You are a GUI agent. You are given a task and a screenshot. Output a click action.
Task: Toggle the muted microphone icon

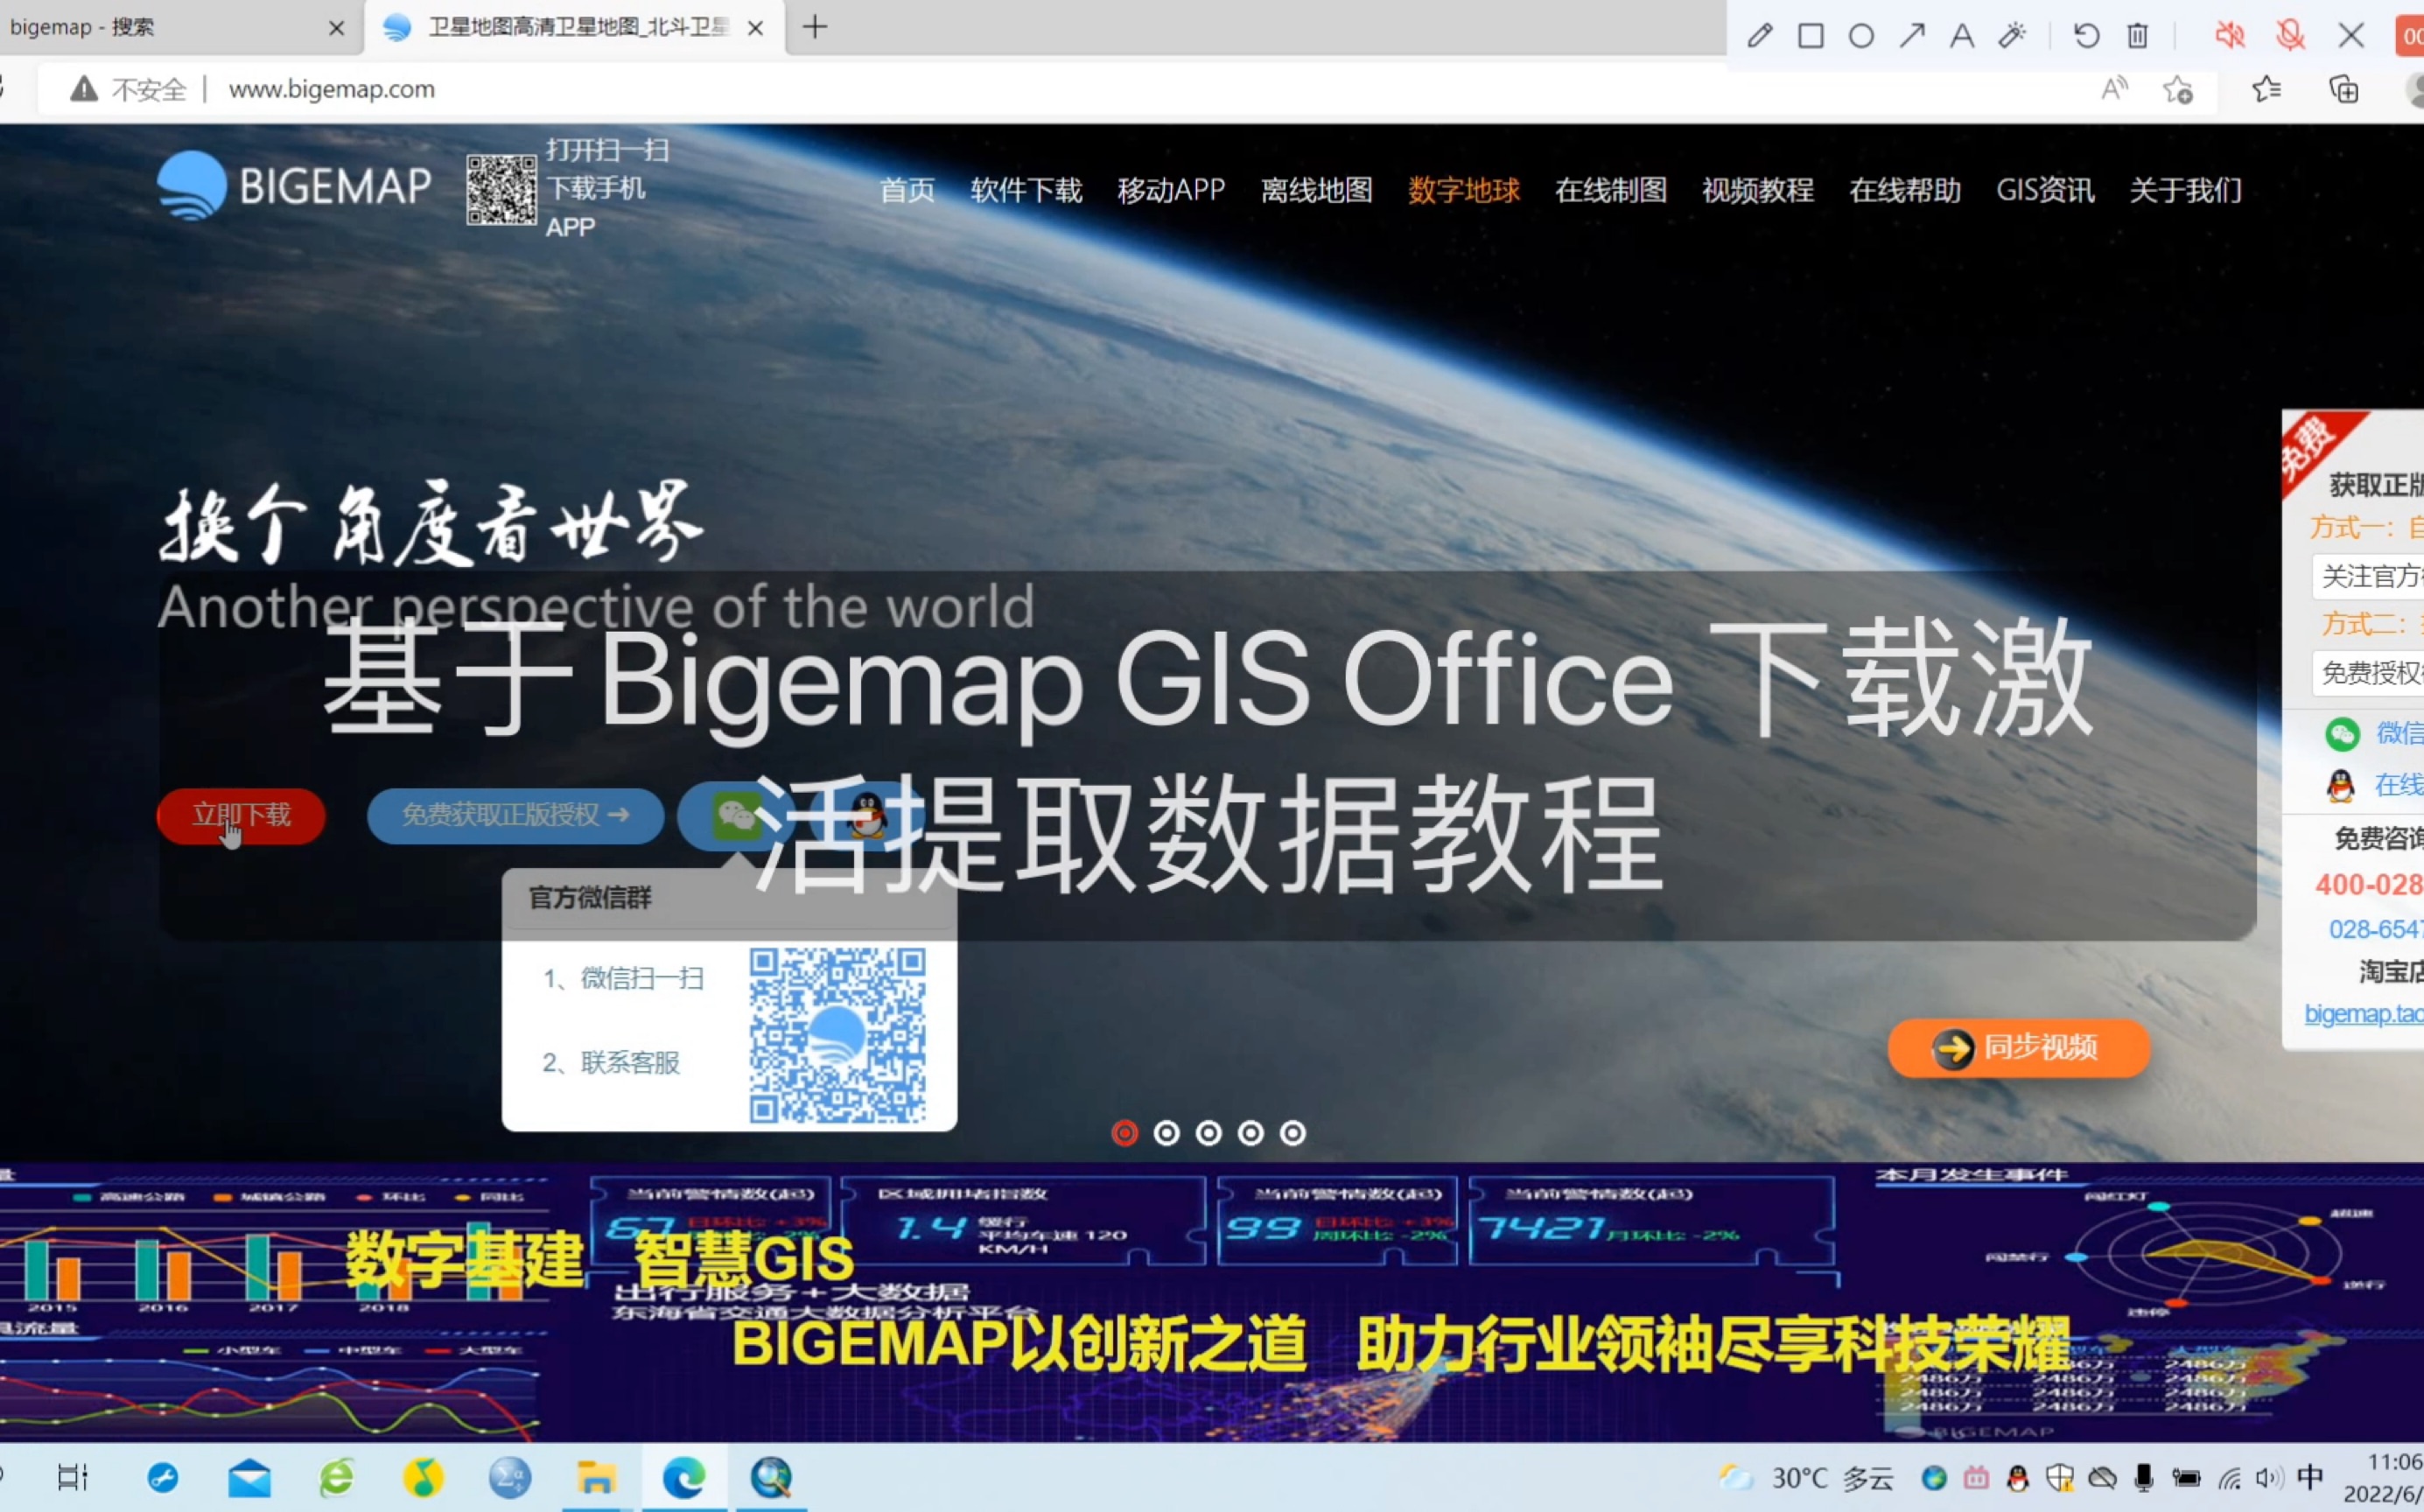point(2290,36)
